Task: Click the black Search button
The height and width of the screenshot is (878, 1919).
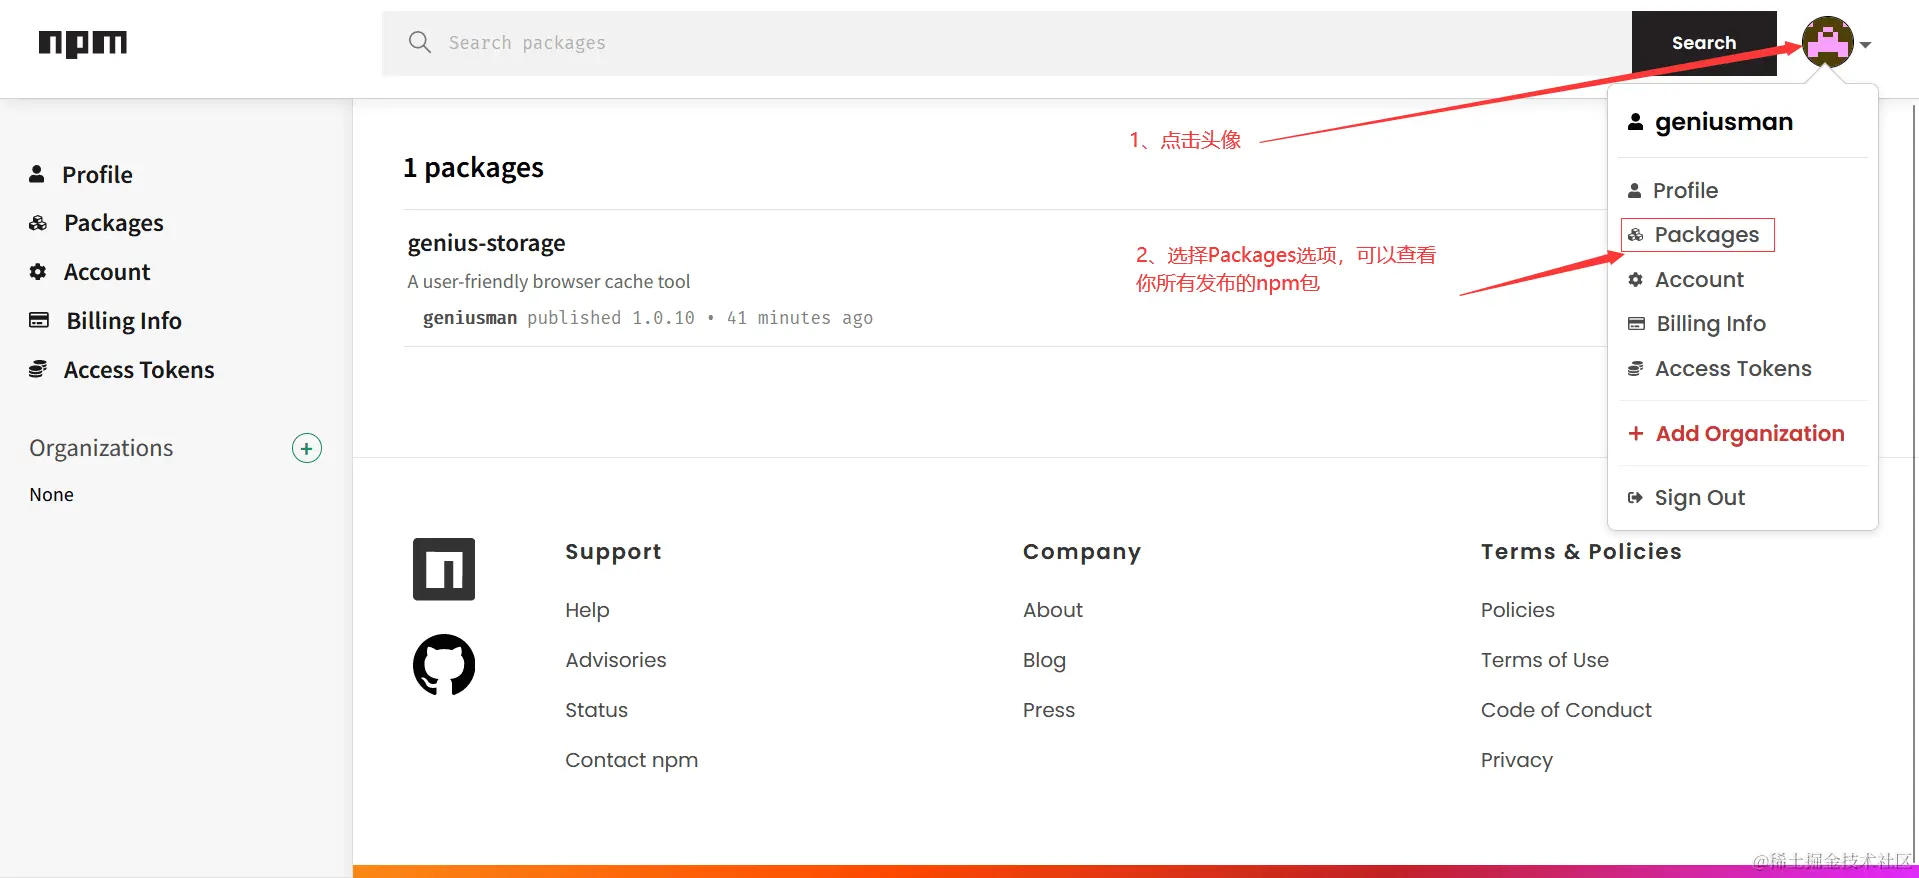Action: pos(1704,43)
